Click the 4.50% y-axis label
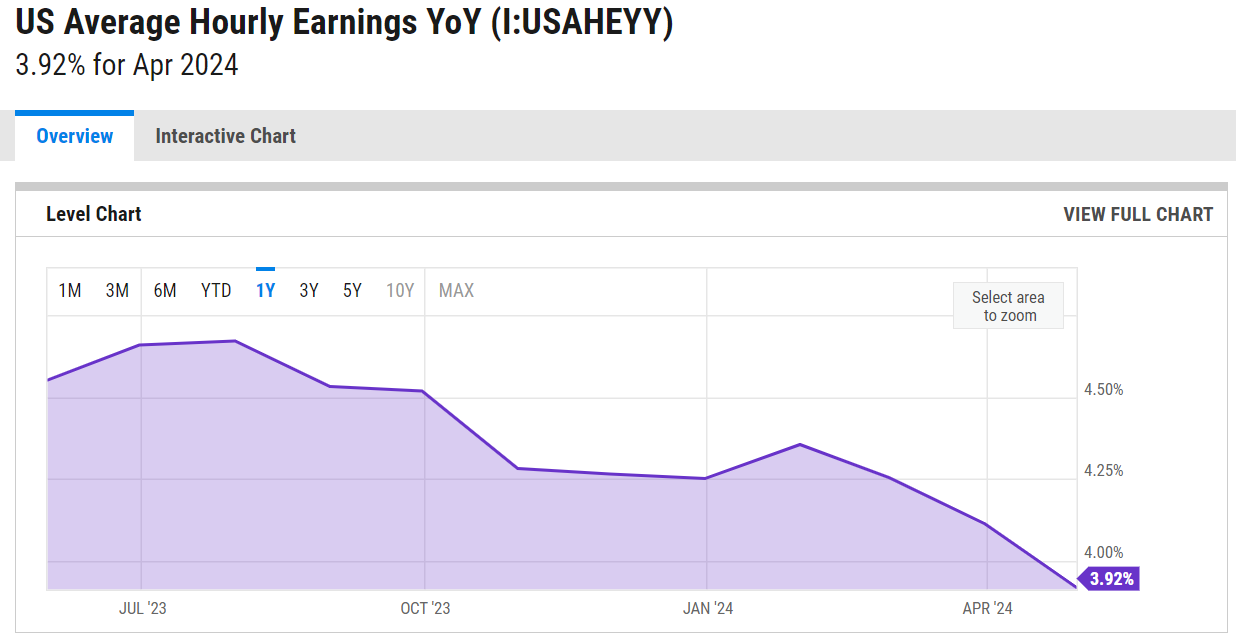Image resolution: width=1236 pixels, height=641 pixels. (x=1104, y=390)
